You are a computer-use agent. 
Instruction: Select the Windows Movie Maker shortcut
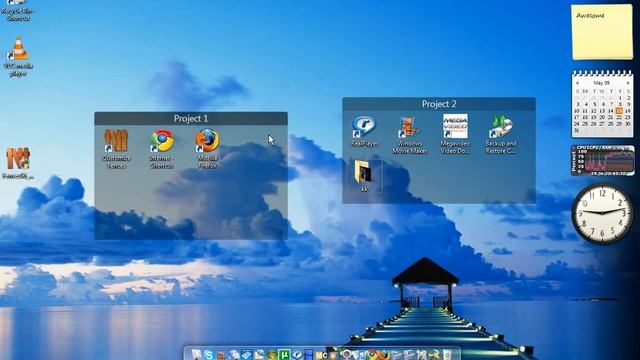coord(409,134)
